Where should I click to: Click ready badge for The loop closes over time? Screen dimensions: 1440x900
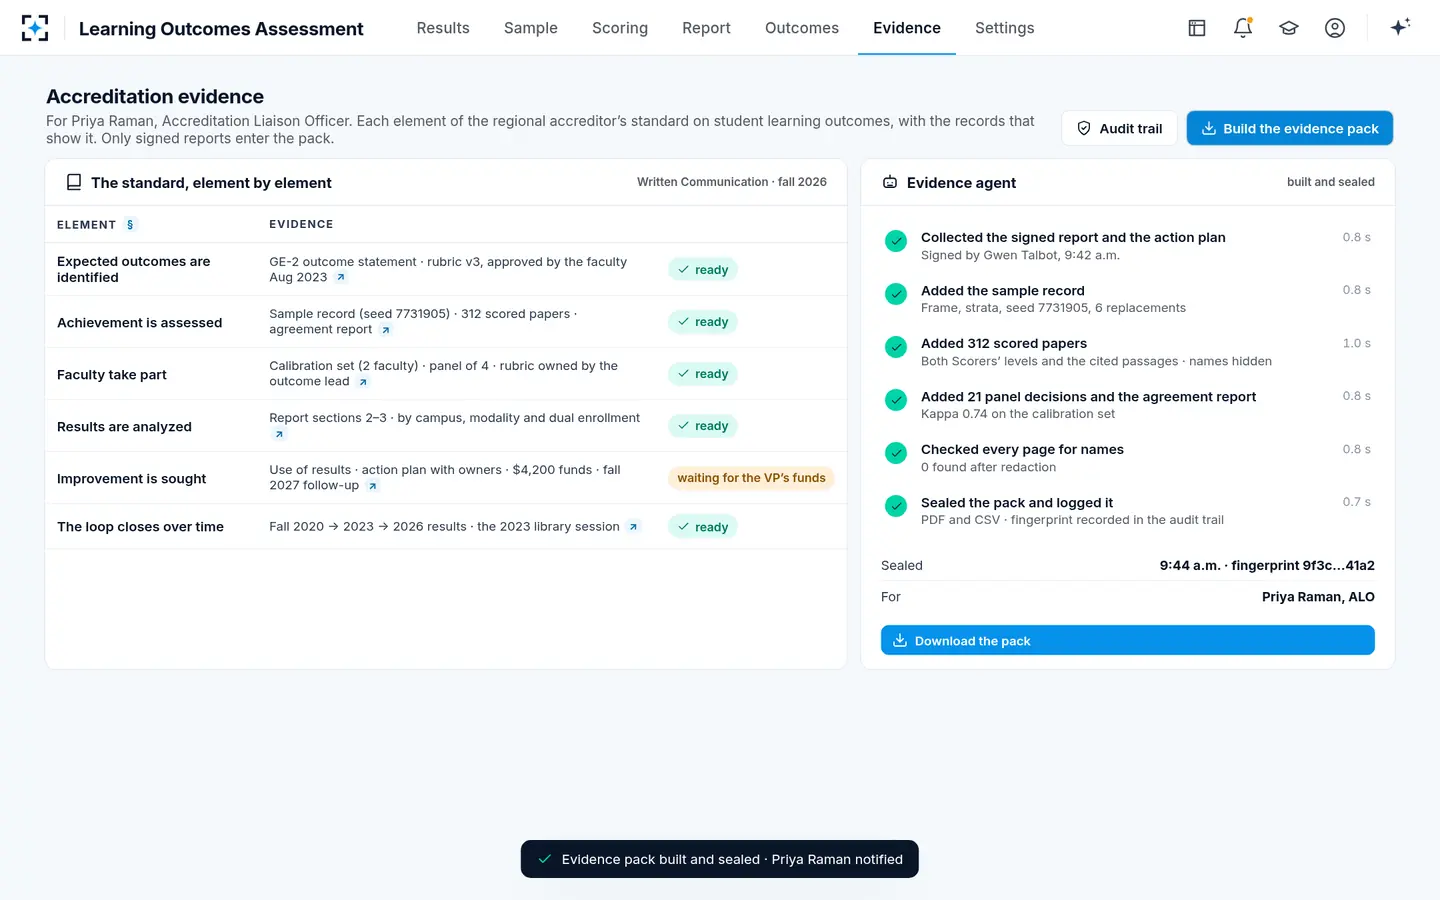click(703, 527)
